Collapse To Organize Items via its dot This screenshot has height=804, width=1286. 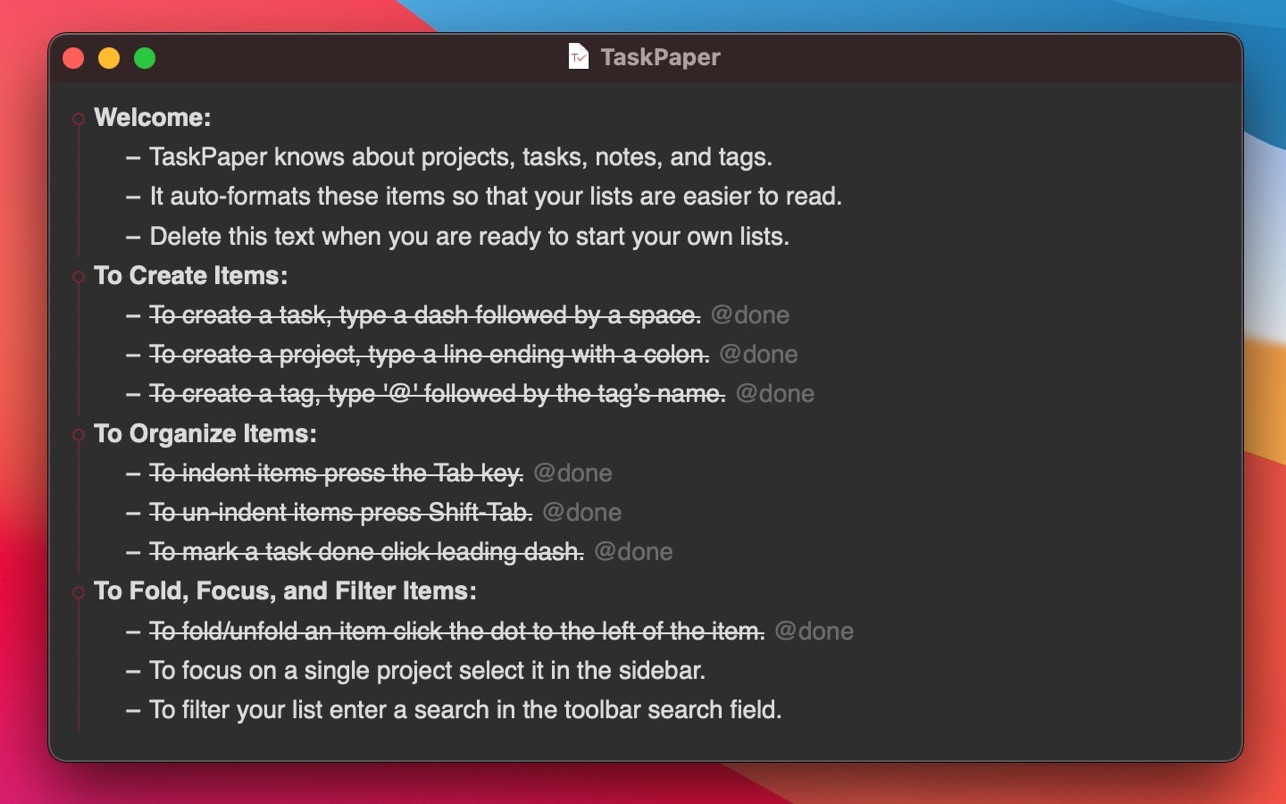pyautogui.click(x=78, y=435)
